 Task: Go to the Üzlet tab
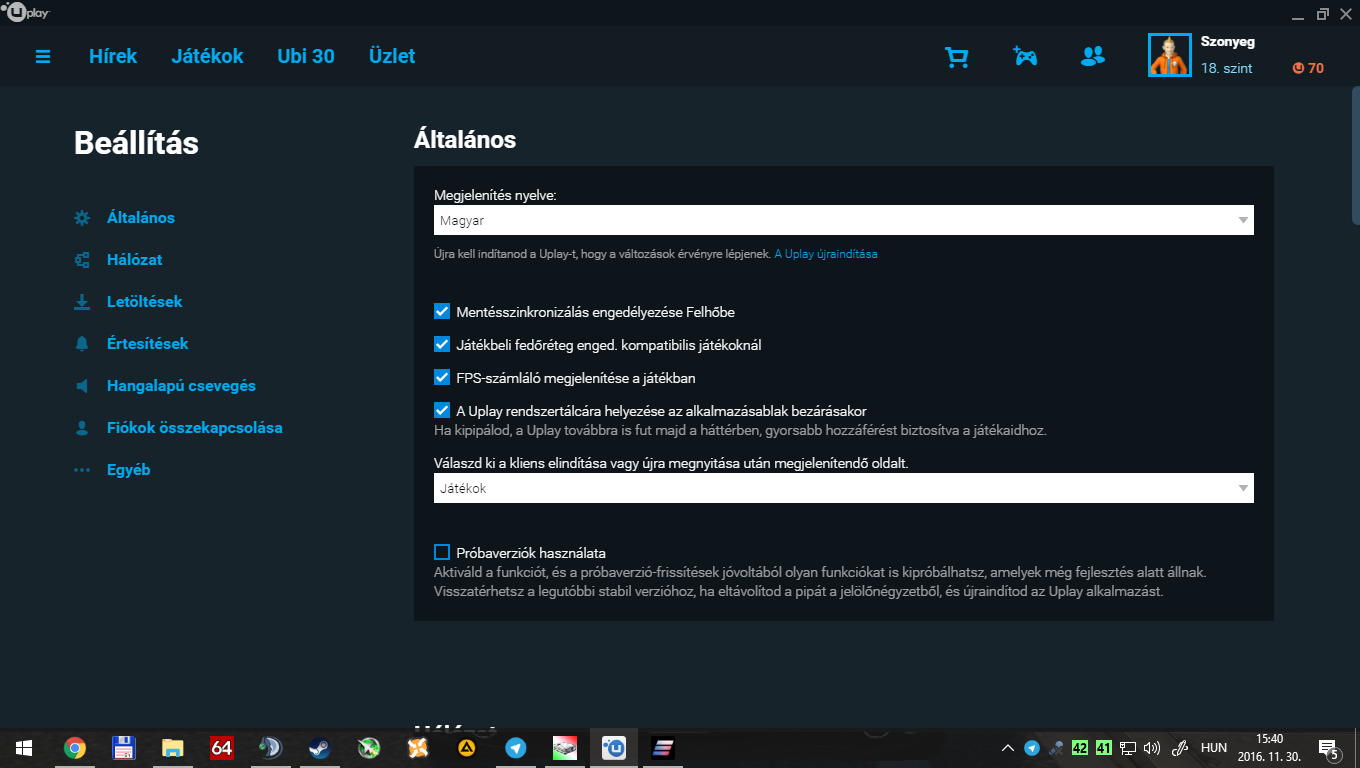(x=392, y=56)
